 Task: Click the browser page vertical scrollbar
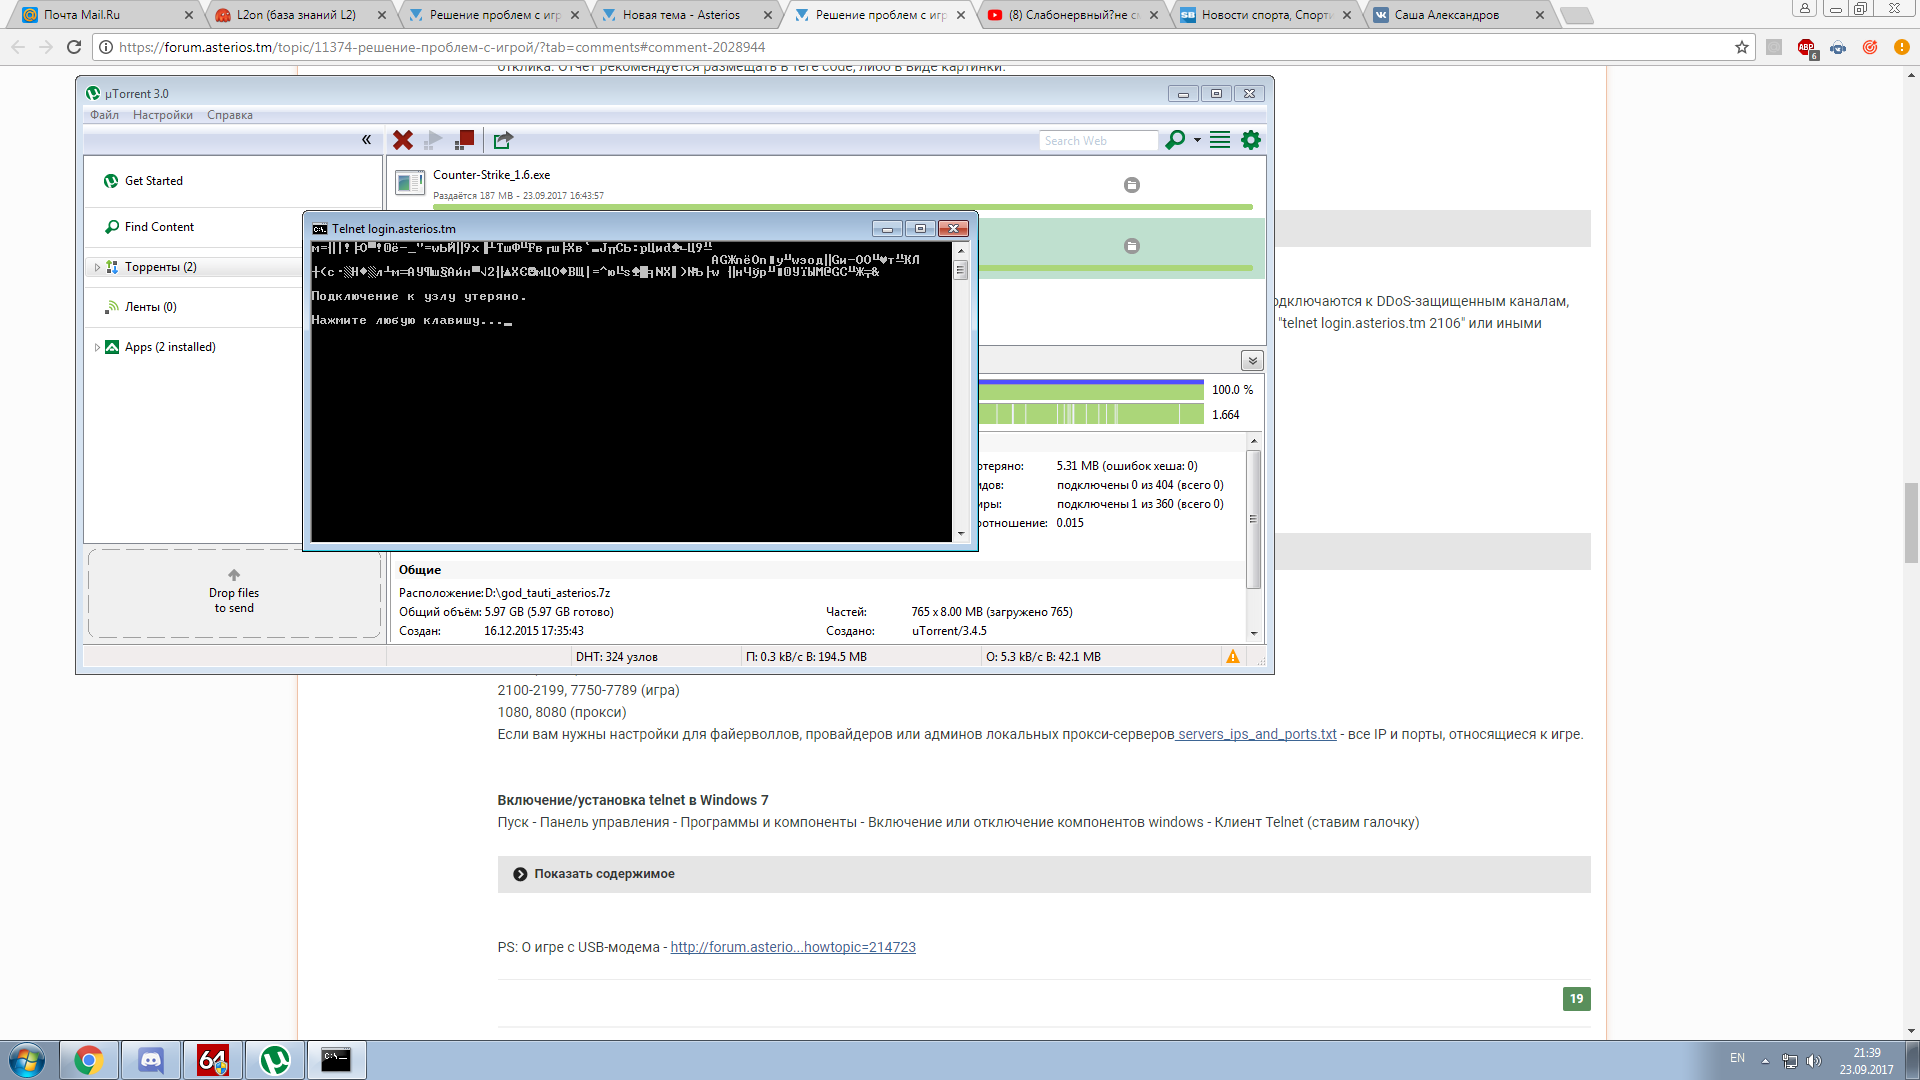point(1911,522)
